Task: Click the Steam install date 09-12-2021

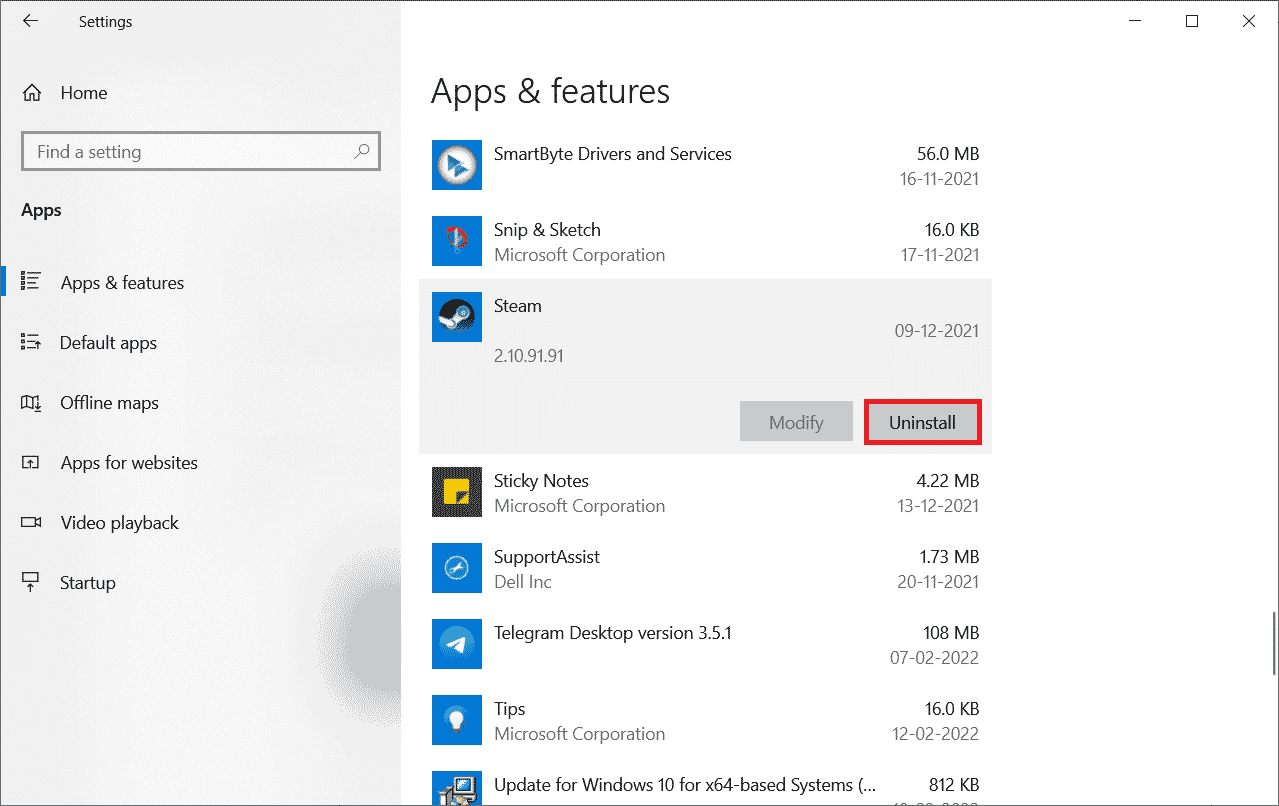Action: pyautogui.click(x=937, y=331)
